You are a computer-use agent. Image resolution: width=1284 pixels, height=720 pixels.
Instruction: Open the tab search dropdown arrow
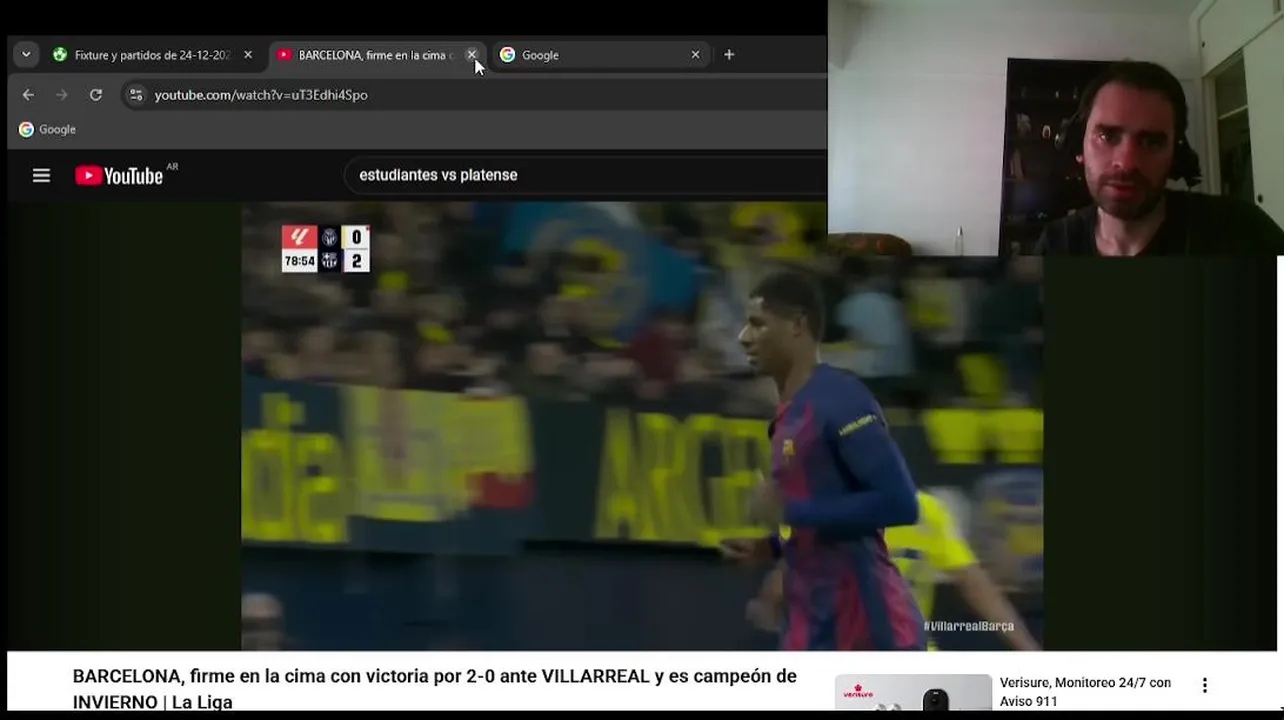pyautogui.click(x=26, y=55)
